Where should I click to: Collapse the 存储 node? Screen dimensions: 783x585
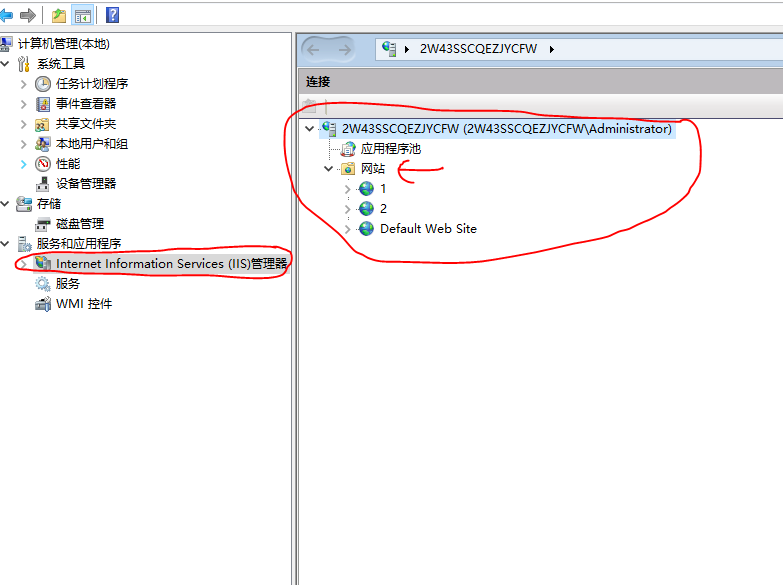(5, 204)
